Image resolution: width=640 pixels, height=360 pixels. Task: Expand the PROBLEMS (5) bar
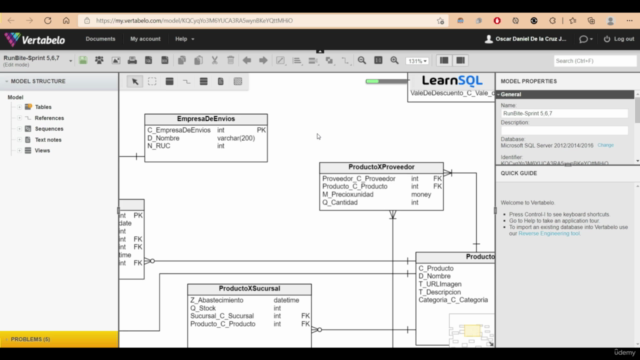[x=59, y=339]
